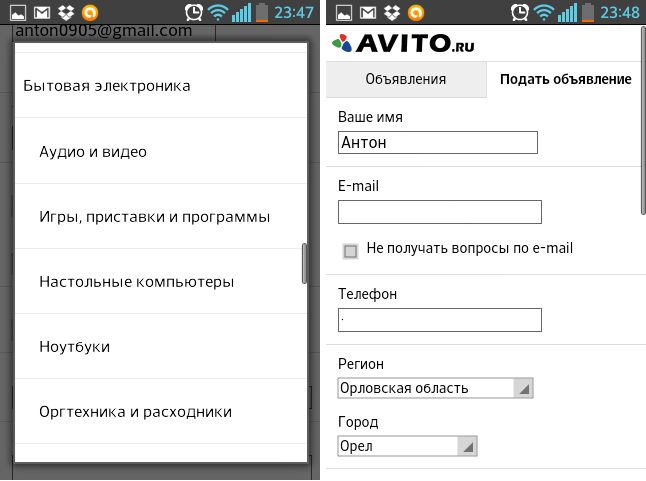The image size is (646, 481).
Task: Tick Не получать вопросы по e-mail checkbox
Action: (x=350, y=251)
